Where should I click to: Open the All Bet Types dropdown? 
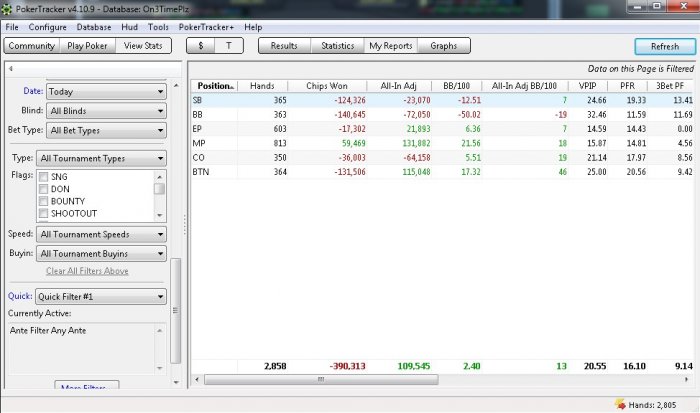(106, 130)
